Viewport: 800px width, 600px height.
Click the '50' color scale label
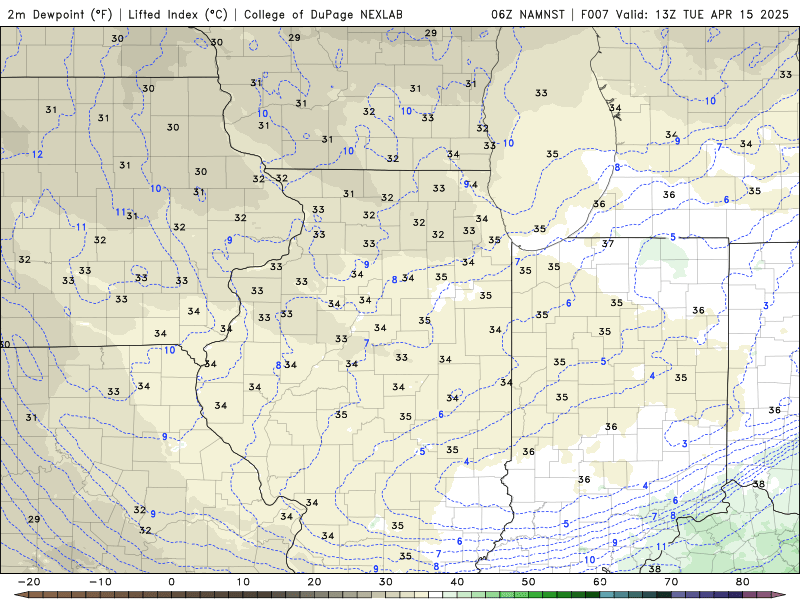pos(529,582)
